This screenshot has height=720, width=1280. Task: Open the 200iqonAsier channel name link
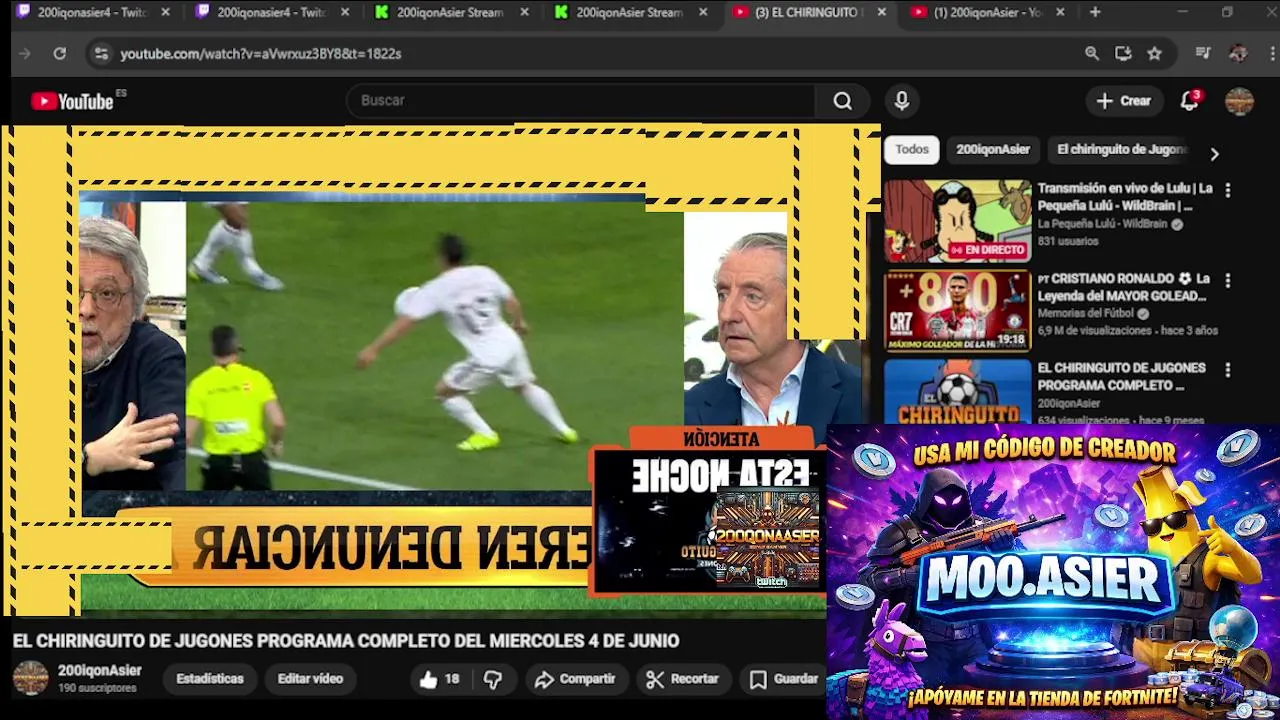(x=99, y=671)
